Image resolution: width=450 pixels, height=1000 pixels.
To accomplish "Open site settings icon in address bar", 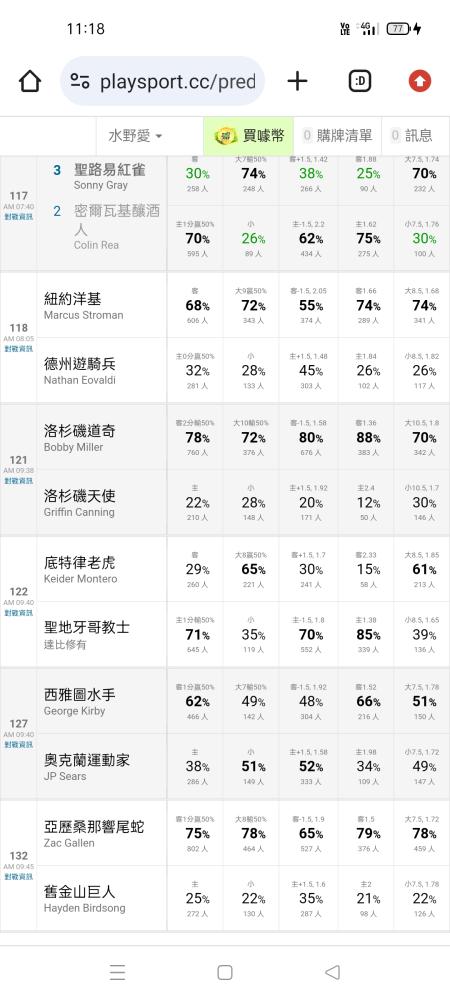I will (x=80, y=81).
